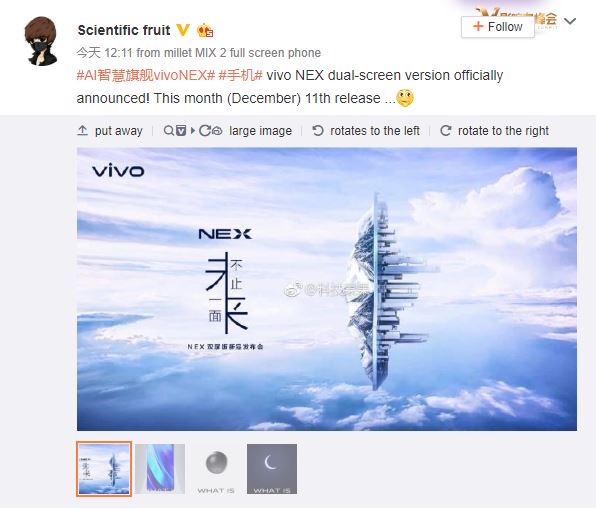The width and height of the screenshot is (596, 509).
Task: Open the #AI智慧旗舰vivoNEX# hashtag
Action: coord(146,75)
